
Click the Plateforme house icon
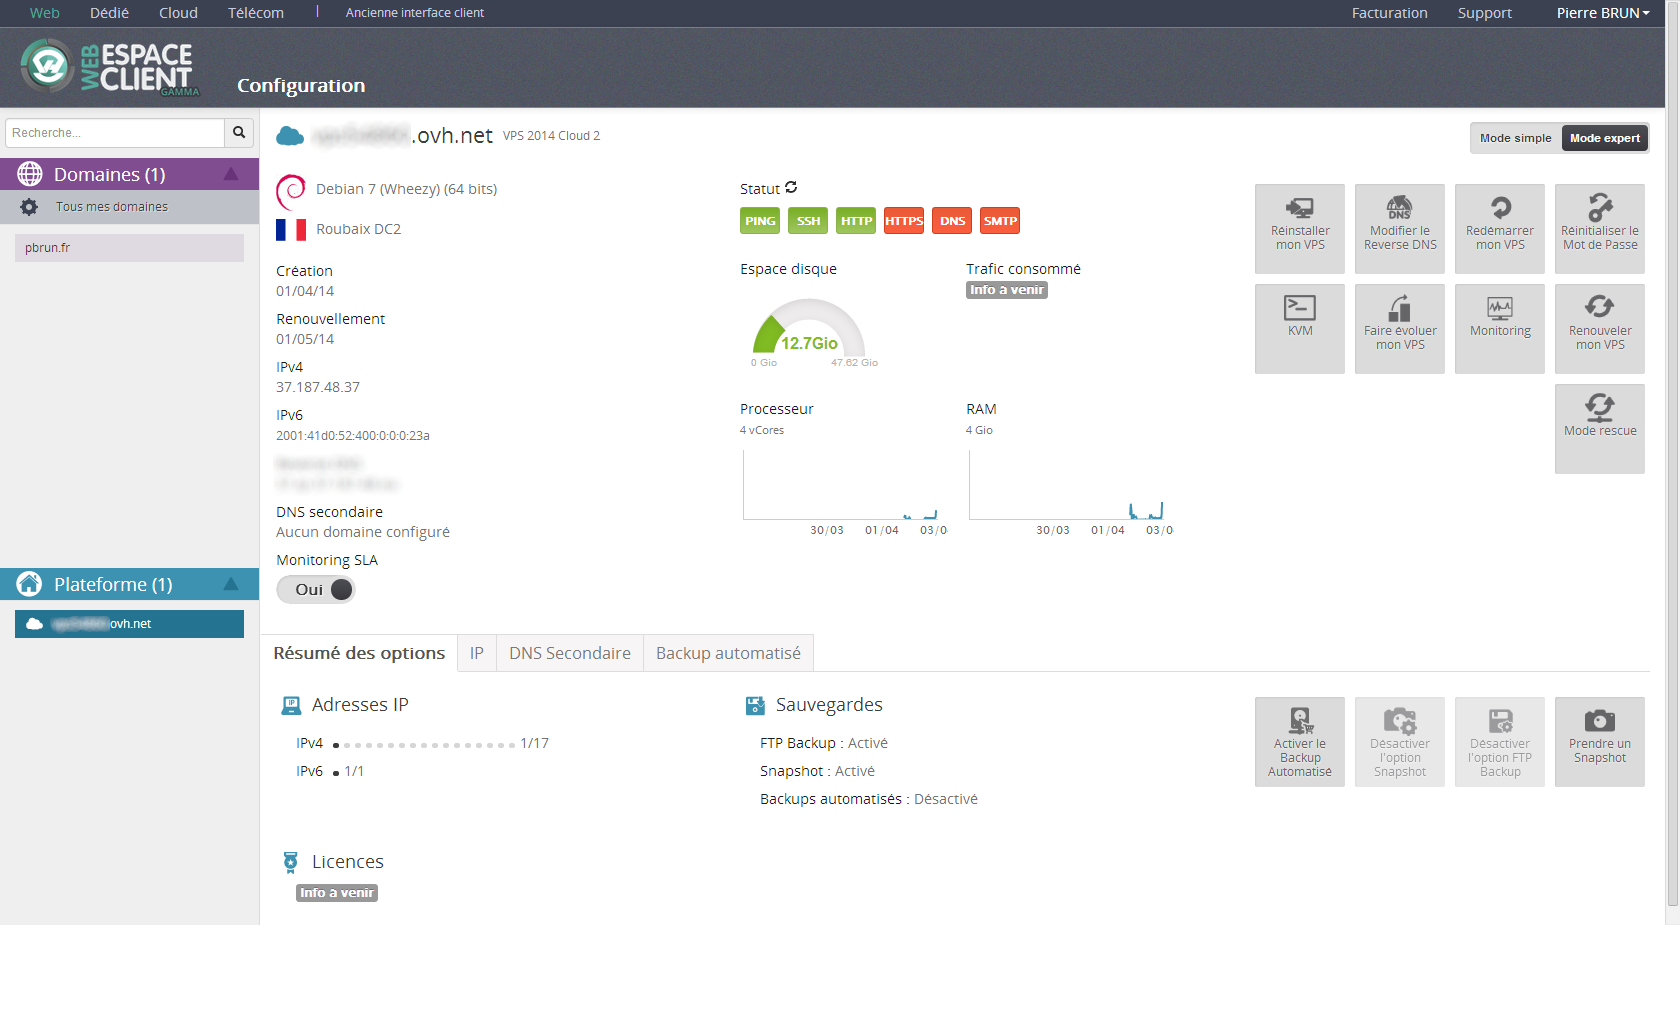pyautogui.click(x=30, y=584)
